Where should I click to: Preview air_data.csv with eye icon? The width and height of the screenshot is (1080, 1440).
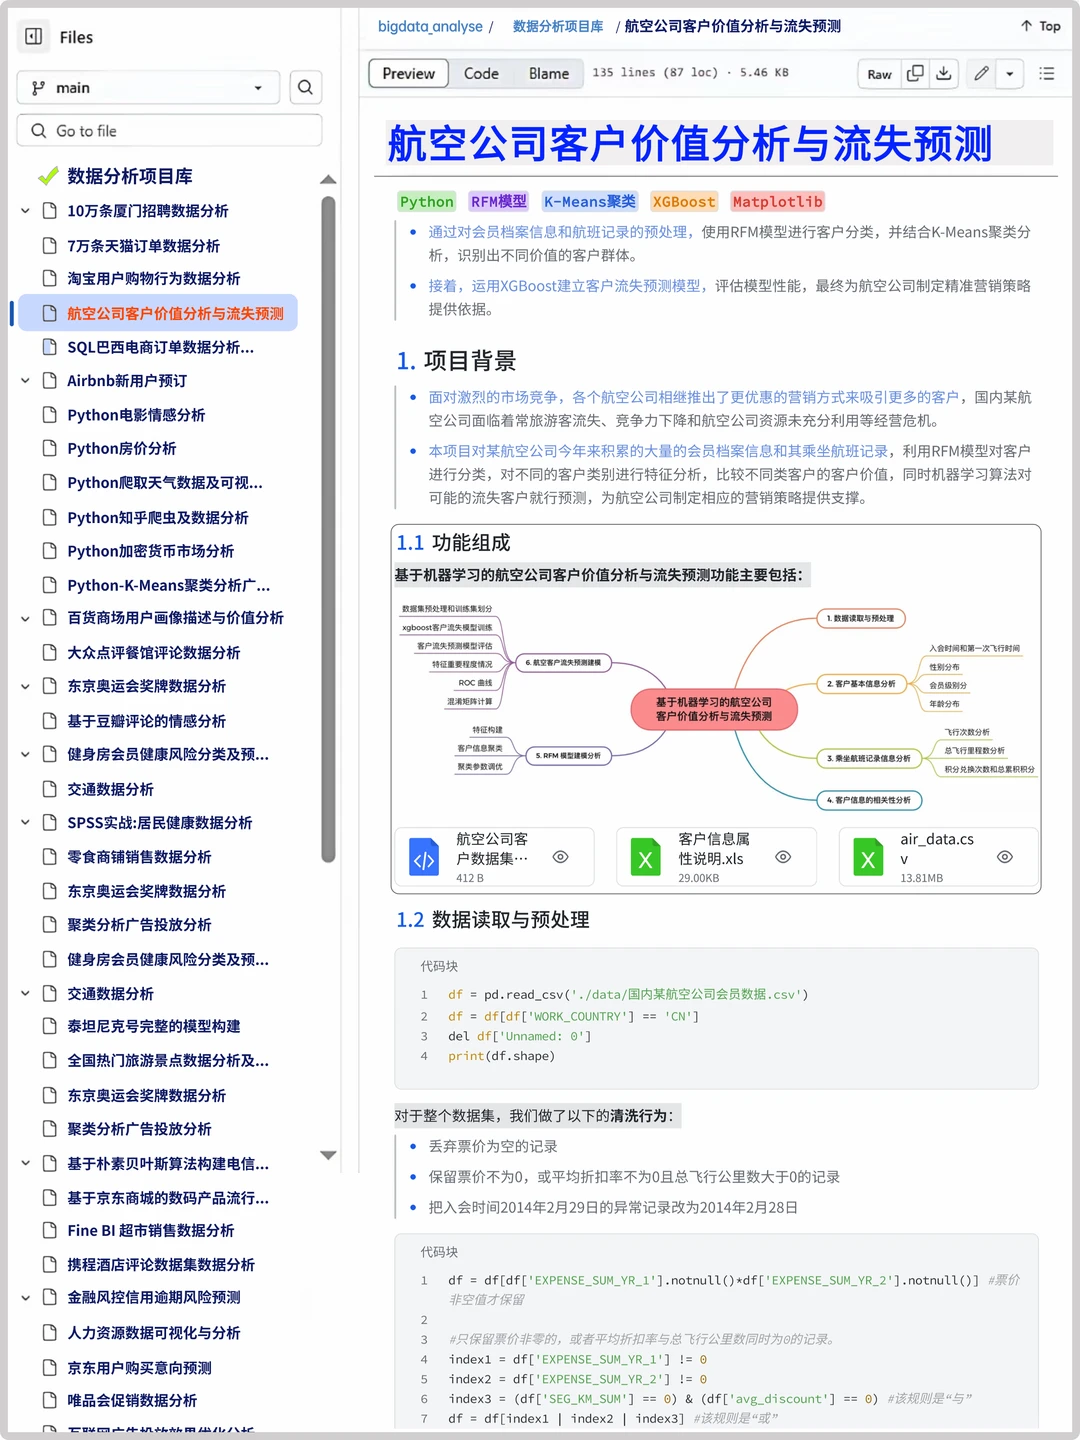click(1005, 857)
